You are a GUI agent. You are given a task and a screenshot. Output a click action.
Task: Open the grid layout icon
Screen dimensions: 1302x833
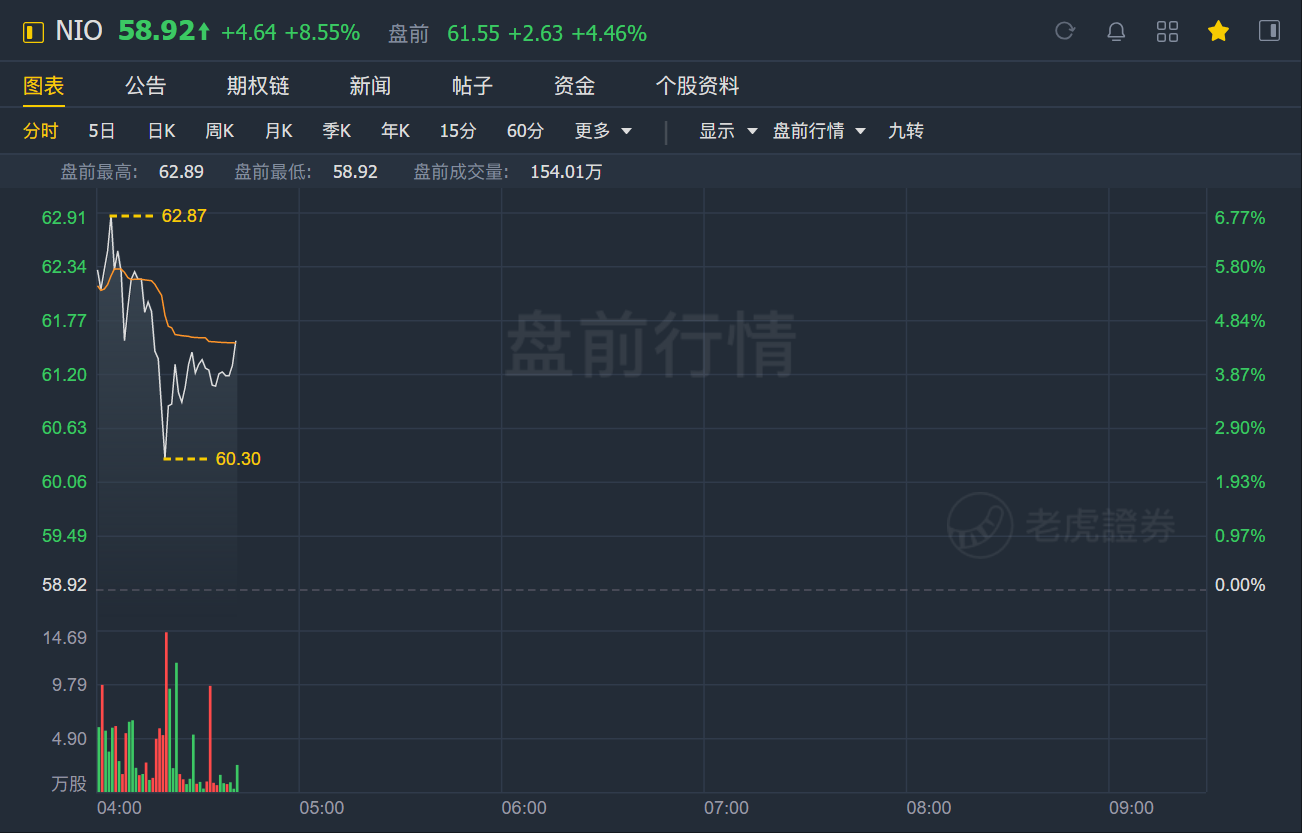(x=1167, y=32)
